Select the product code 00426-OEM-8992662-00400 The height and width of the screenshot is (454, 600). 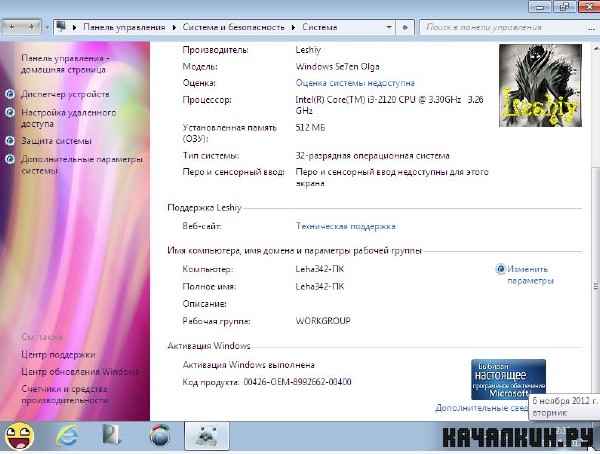297,382
